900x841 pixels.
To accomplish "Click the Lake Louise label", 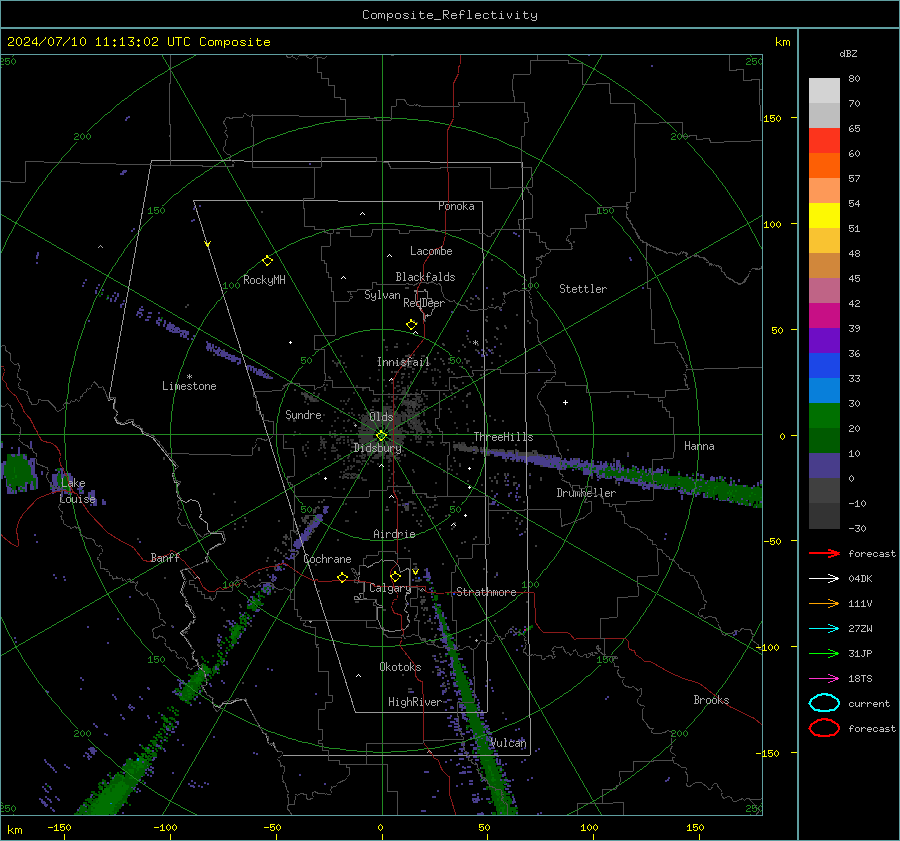I will 77,491.
